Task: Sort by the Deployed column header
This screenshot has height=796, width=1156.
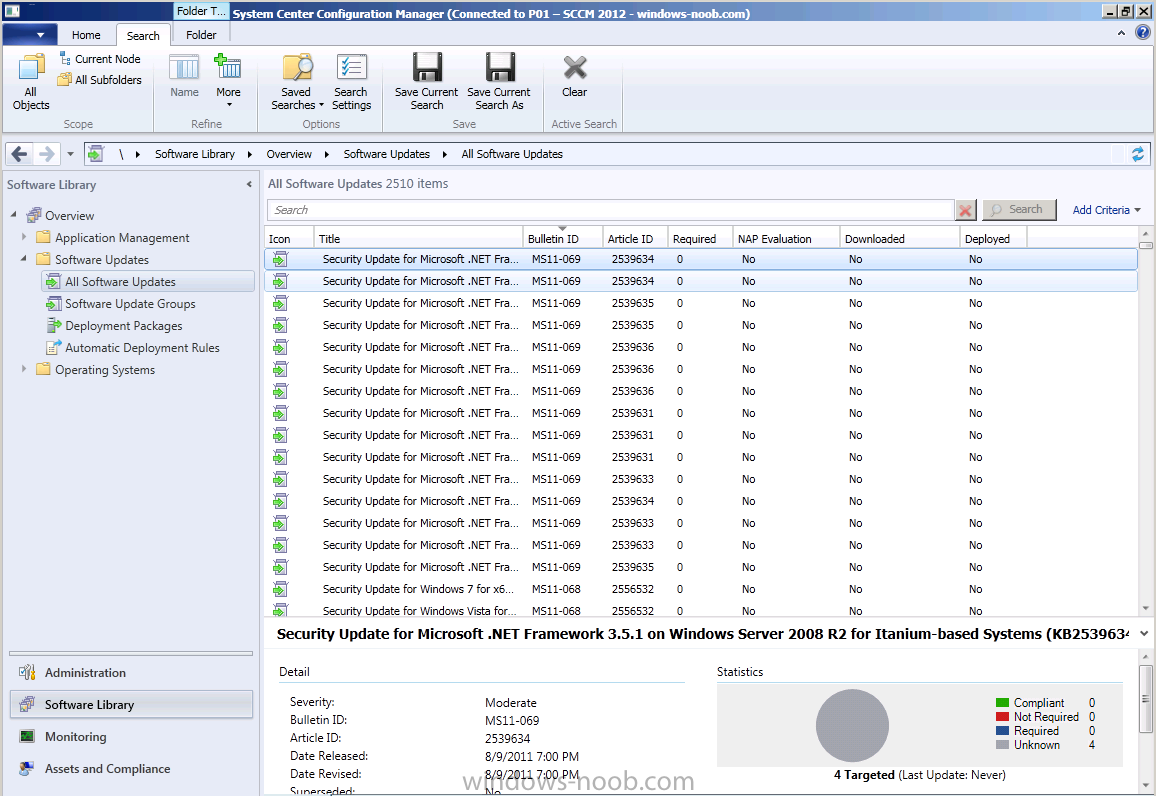Action: click(x=993, y=239)
